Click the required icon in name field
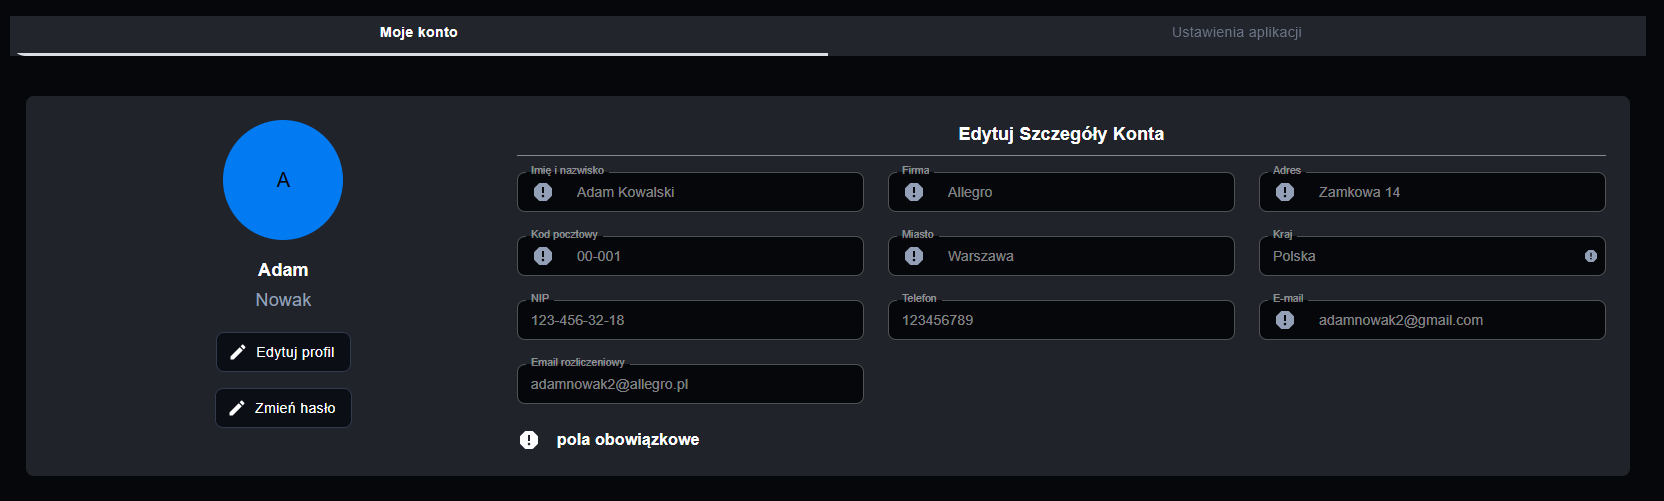 [x=543, y=192]
